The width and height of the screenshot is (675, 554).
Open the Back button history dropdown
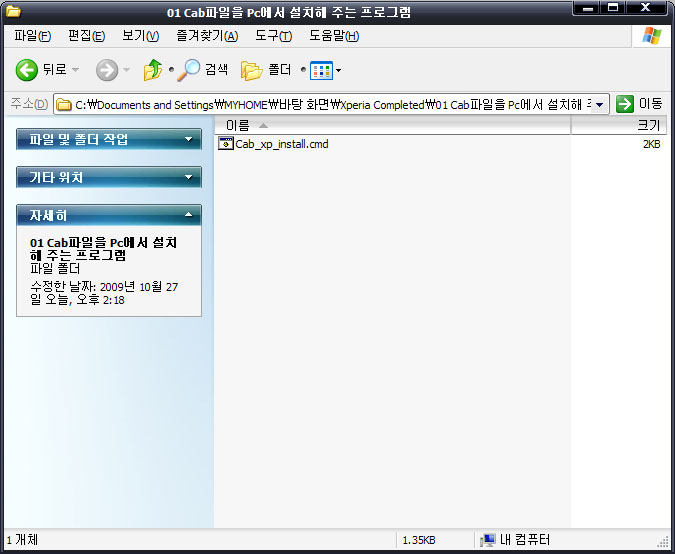[x=76, y=70]
